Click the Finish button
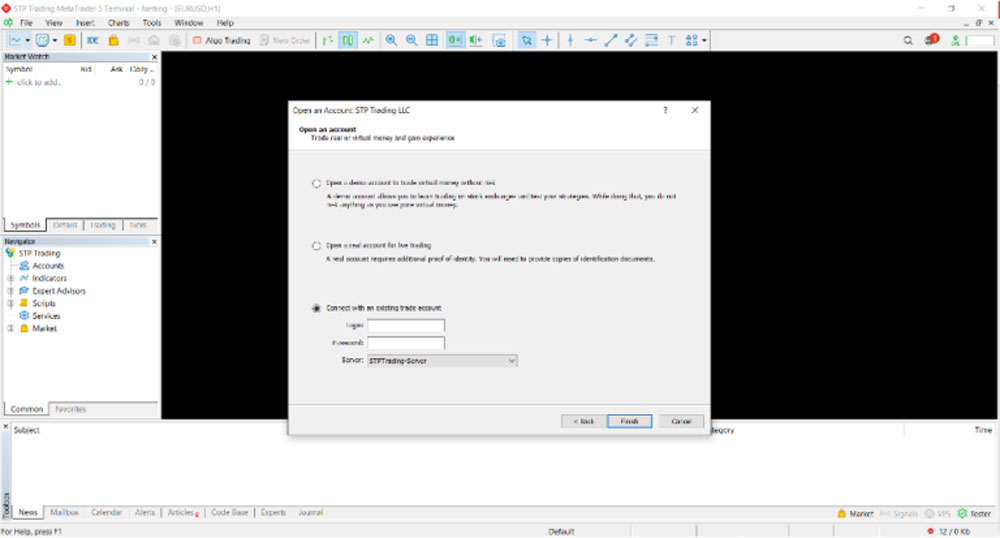Viewport: 1000px width, 538px height. [629, 421]
